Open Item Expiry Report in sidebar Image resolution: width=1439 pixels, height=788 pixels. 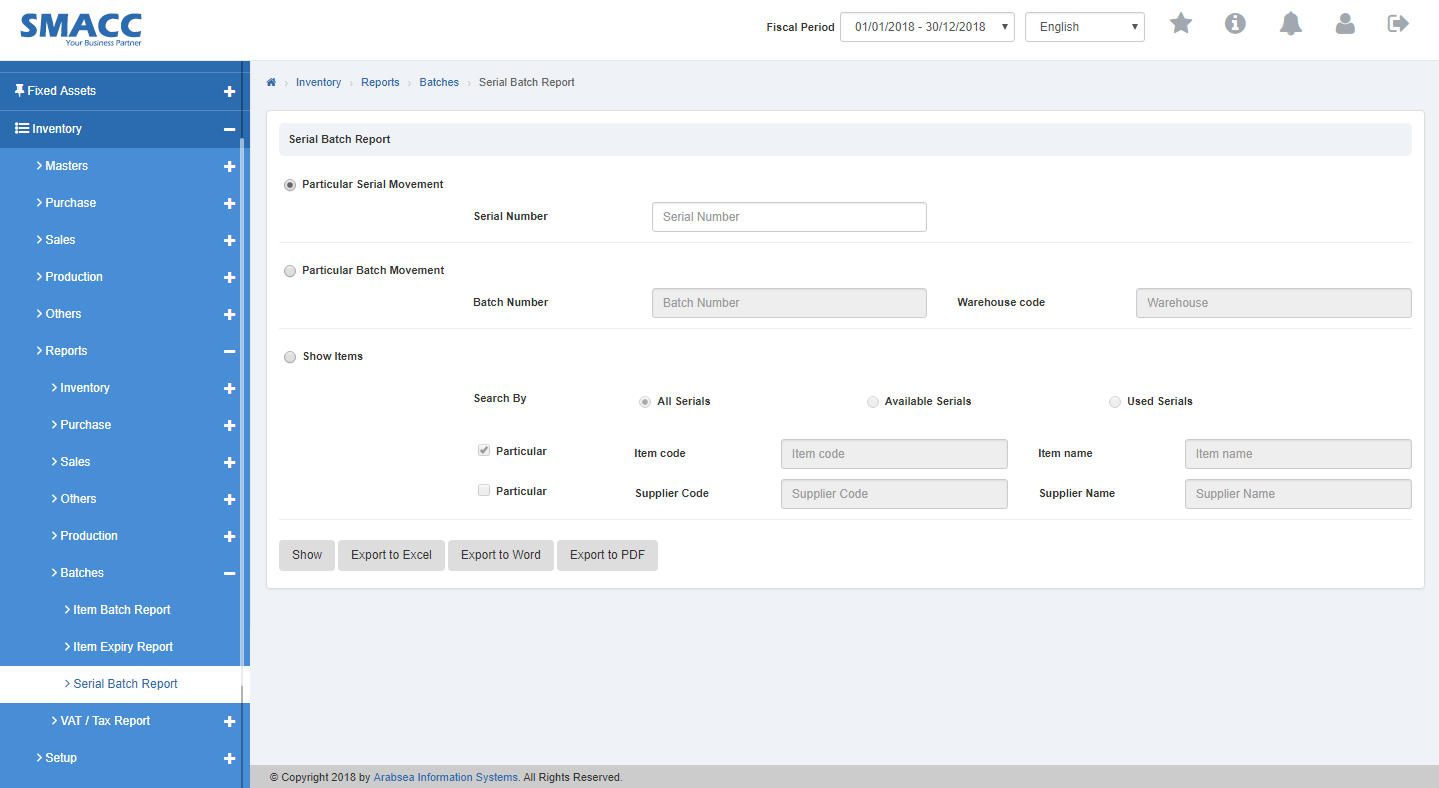(x=123, y=647)
